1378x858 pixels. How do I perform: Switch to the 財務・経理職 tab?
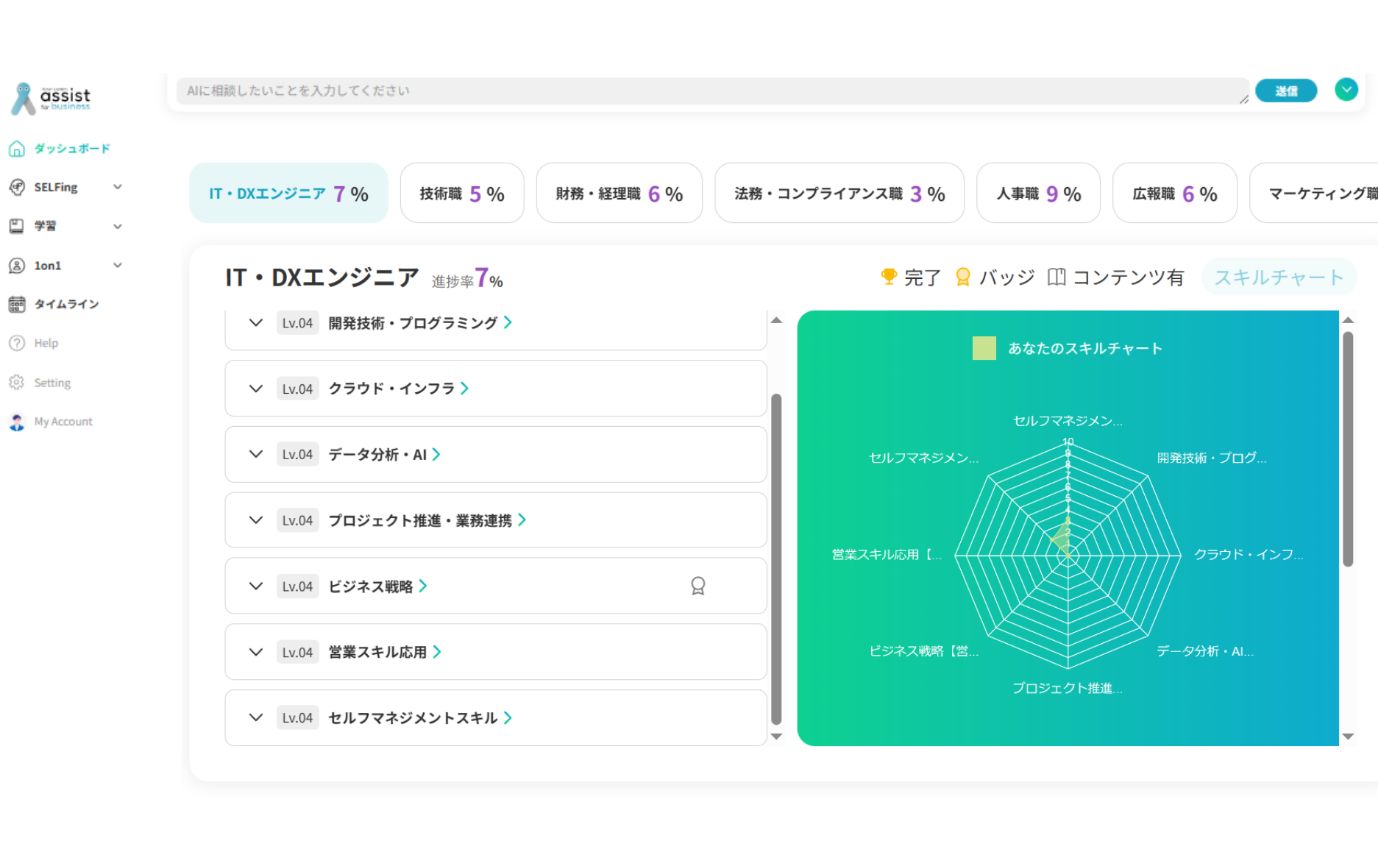pos(619,194)
